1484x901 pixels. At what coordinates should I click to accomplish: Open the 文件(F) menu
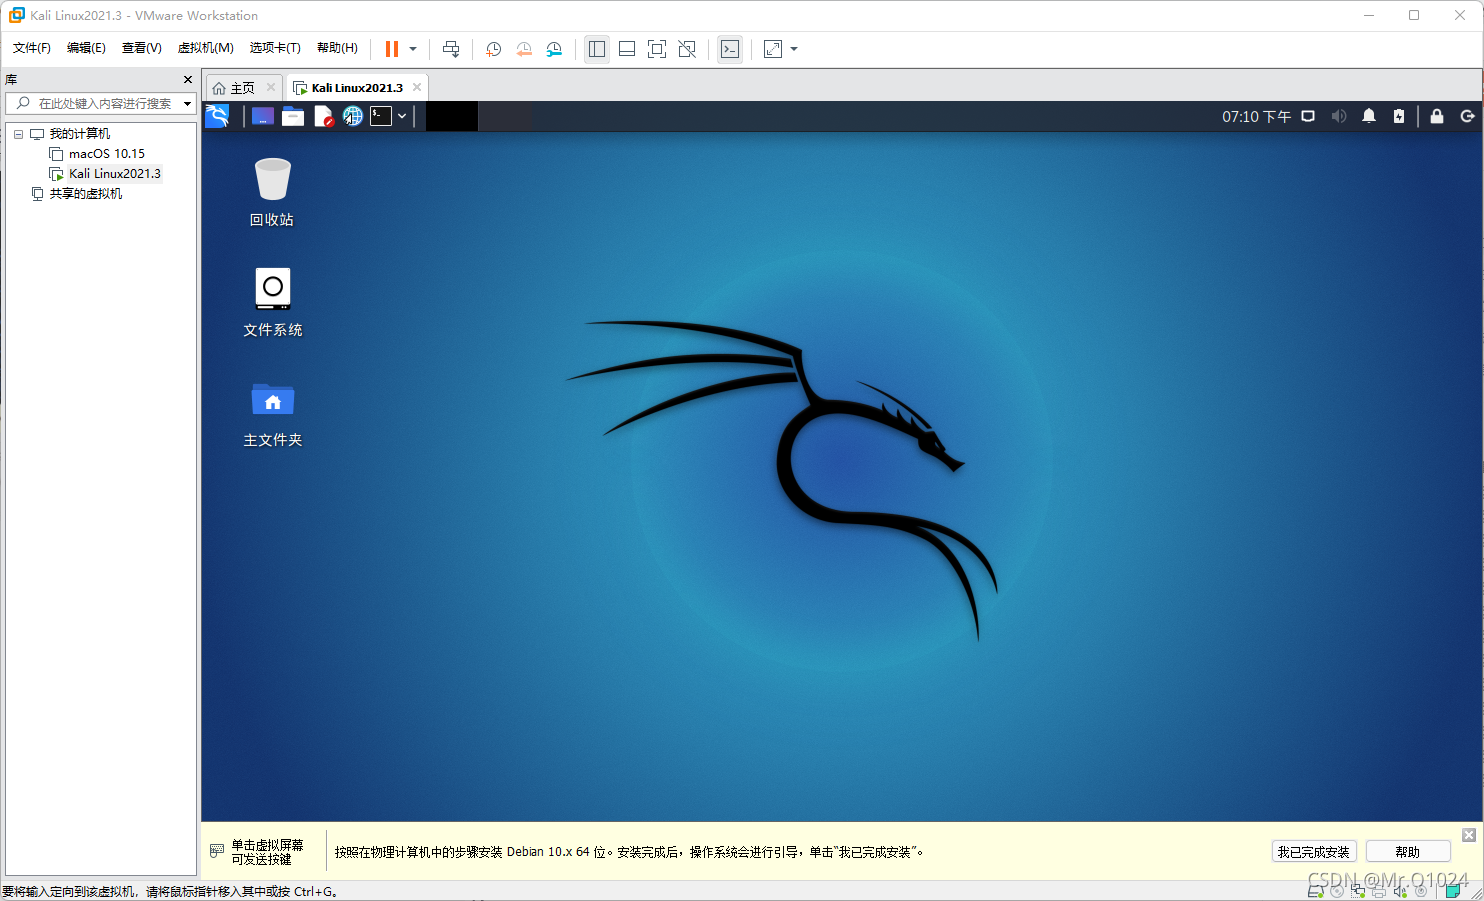point(32,48)
